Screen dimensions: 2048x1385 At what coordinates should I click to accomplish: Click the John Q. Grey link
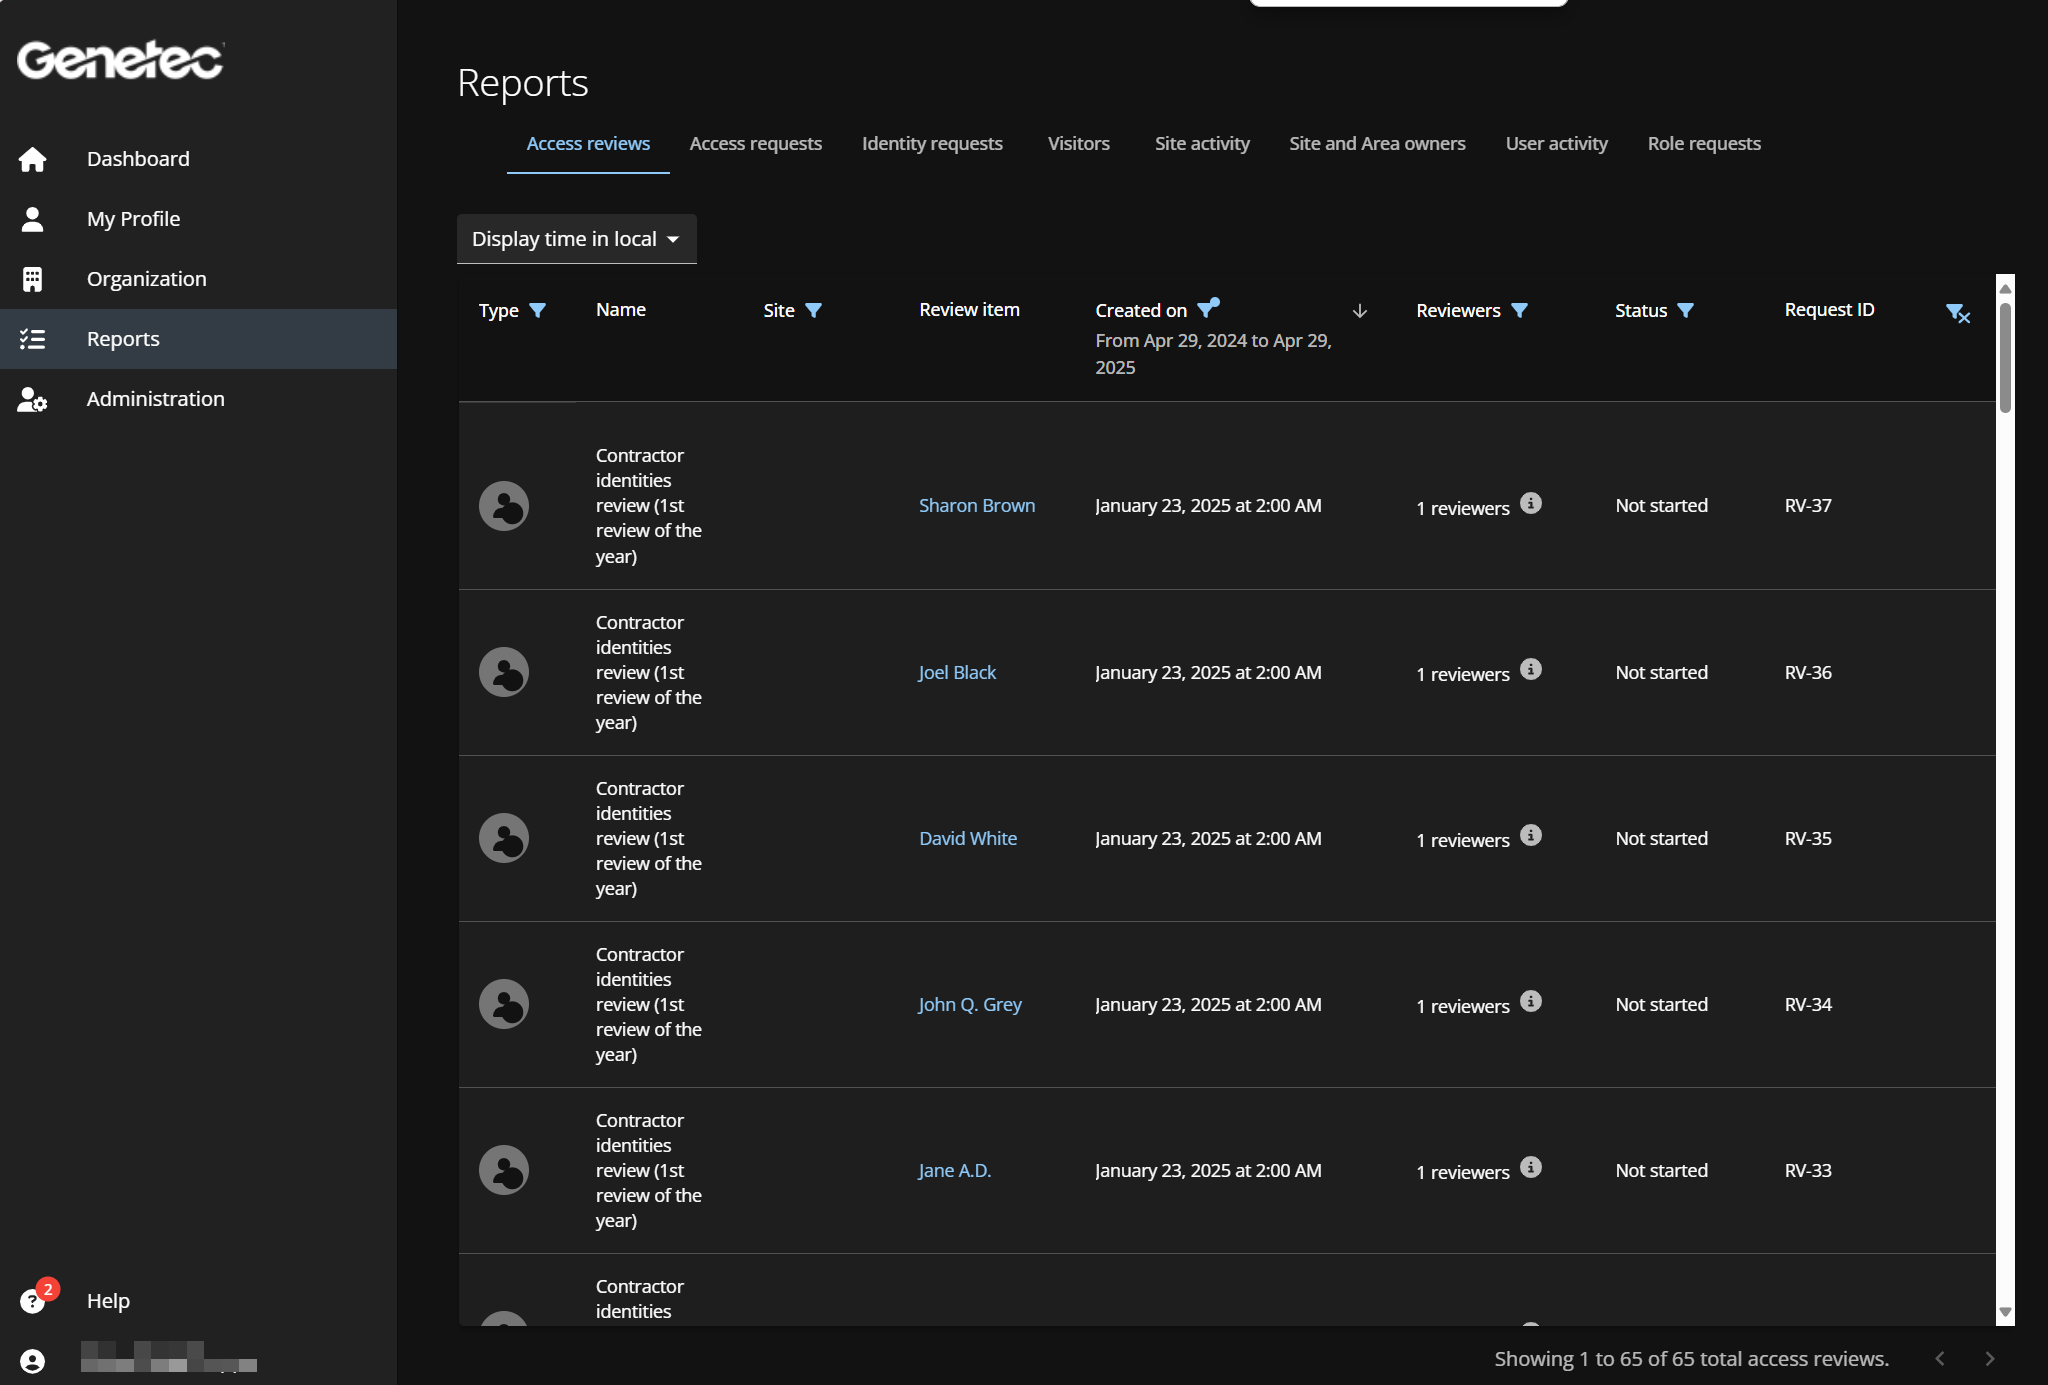pyautogui.click(x=969, y=1004)
